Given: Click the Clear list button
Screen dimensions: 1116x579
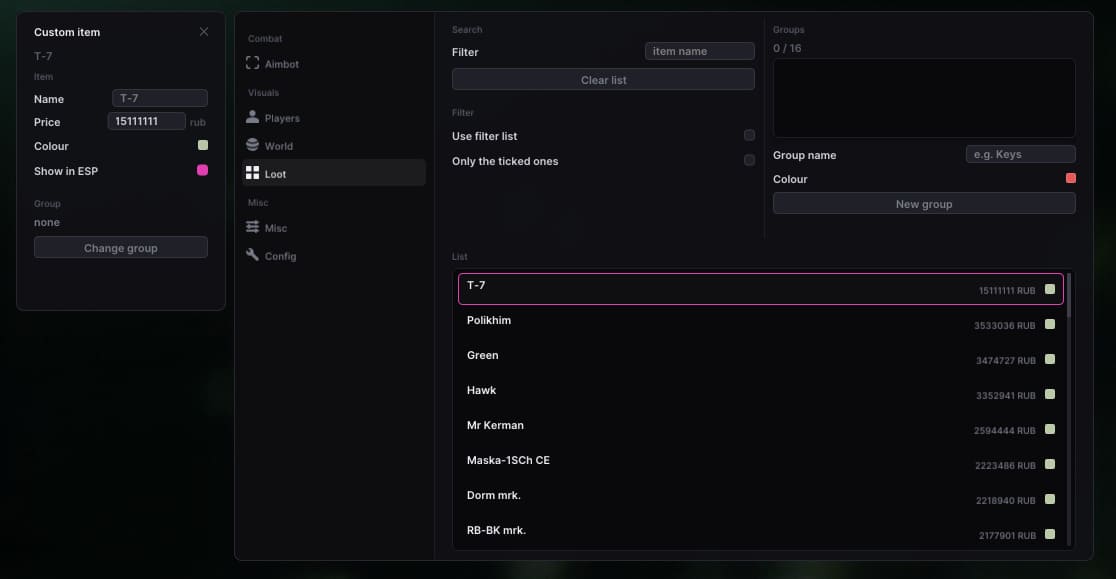Looking at the screenshot, I should 604,80.
